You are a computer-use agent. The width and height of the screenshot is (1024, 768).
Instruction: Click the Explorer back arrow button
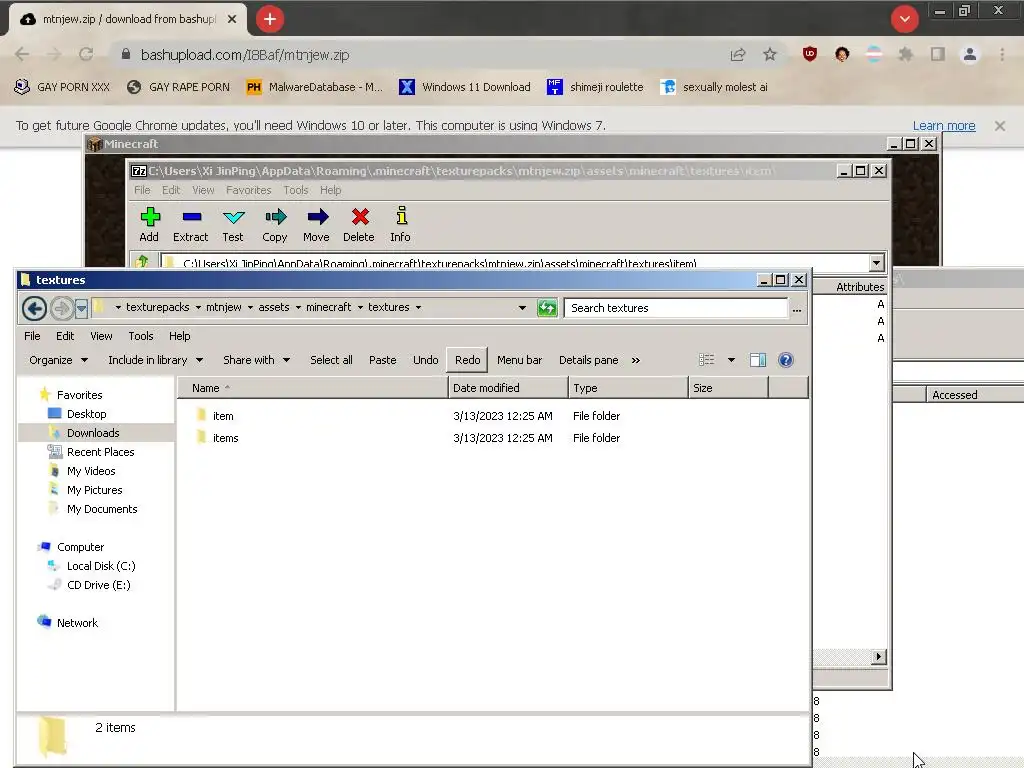34,308
